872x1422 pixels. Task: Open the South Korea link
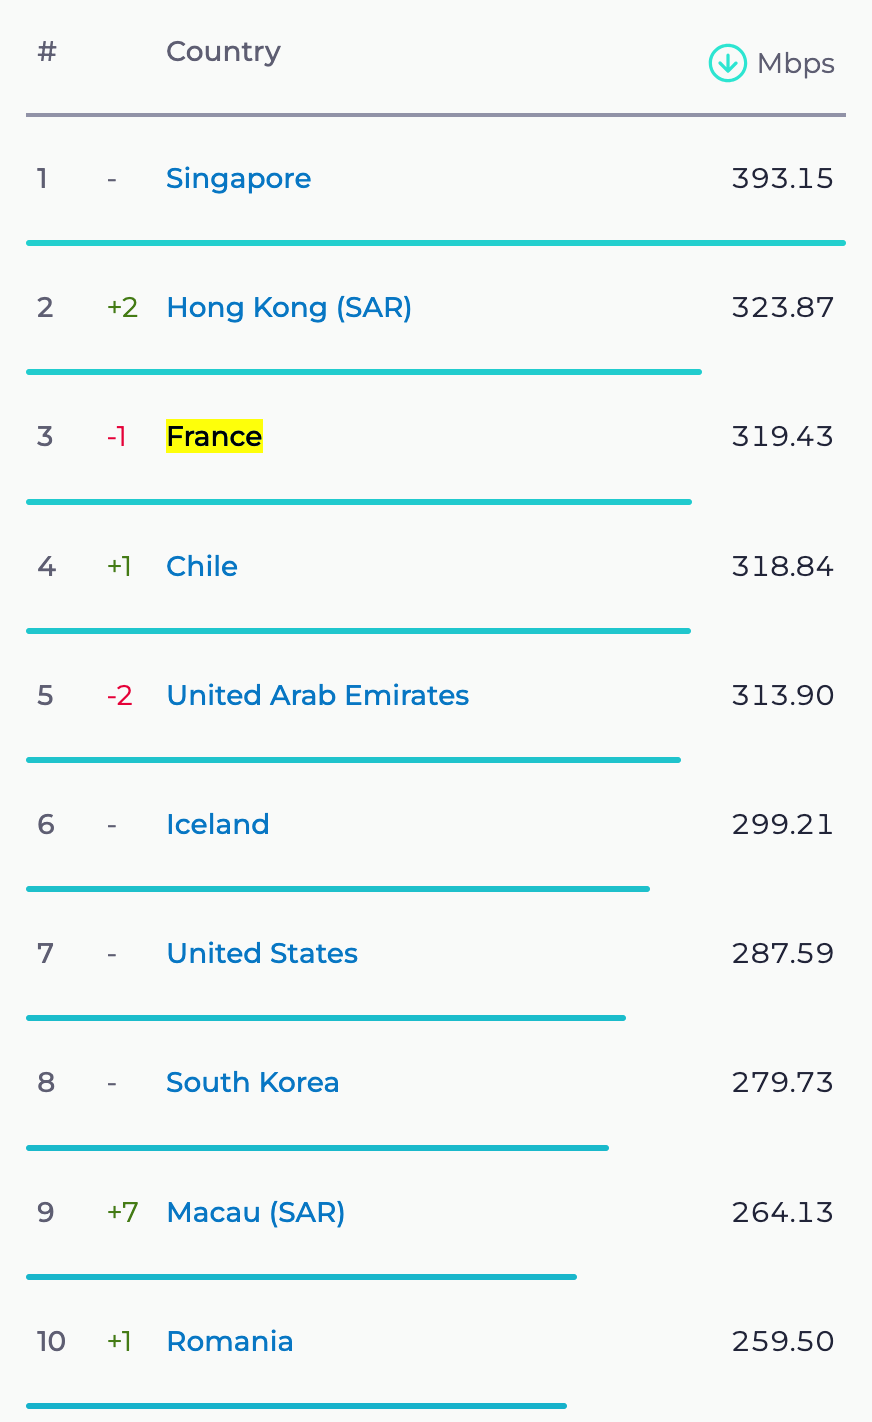pyautogui.click(x=253, y=1082)
